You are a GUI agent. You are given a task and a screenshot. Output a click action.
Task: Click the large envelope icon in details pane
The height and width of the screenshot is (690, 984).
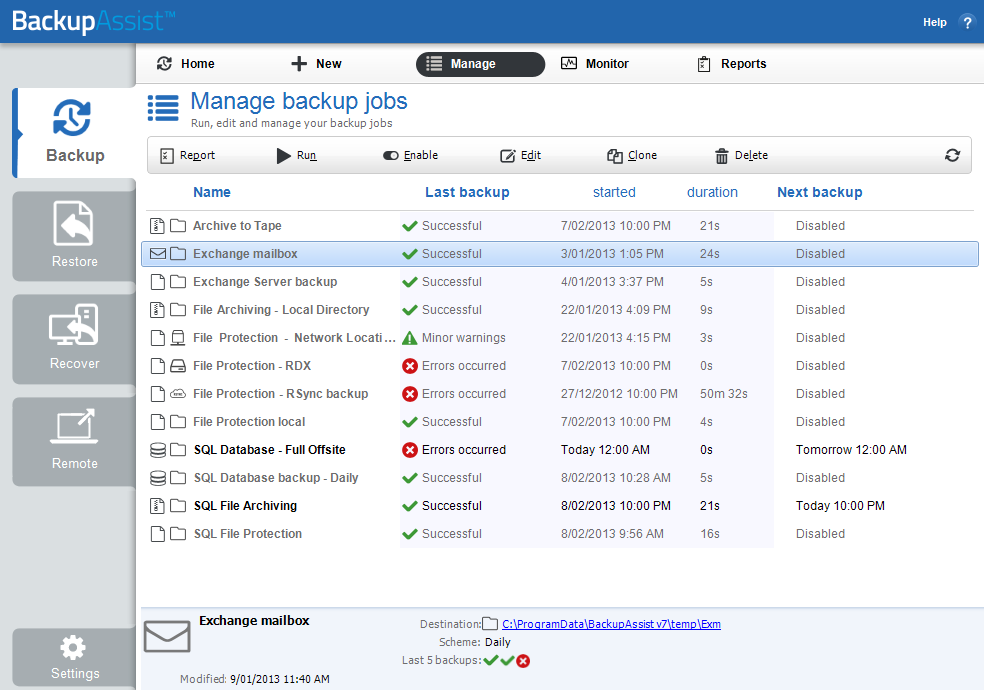click(x=167, y=637)
